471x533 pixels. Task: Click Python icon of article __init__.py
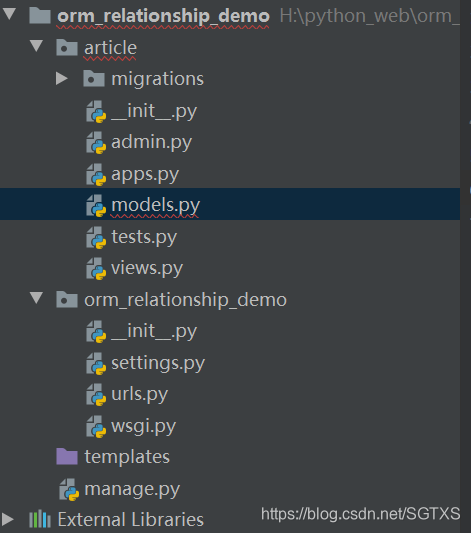point(96,111)
